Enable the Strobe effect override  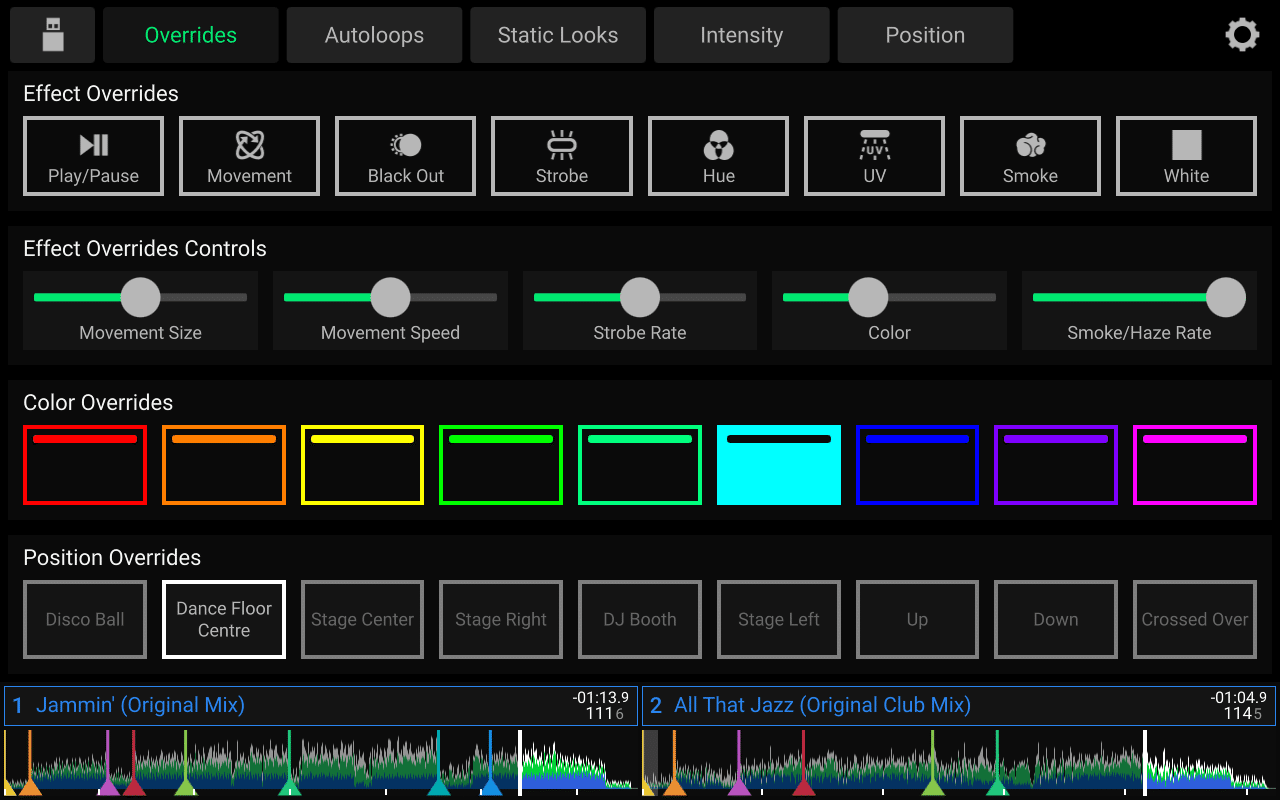[x=561, y=156]
